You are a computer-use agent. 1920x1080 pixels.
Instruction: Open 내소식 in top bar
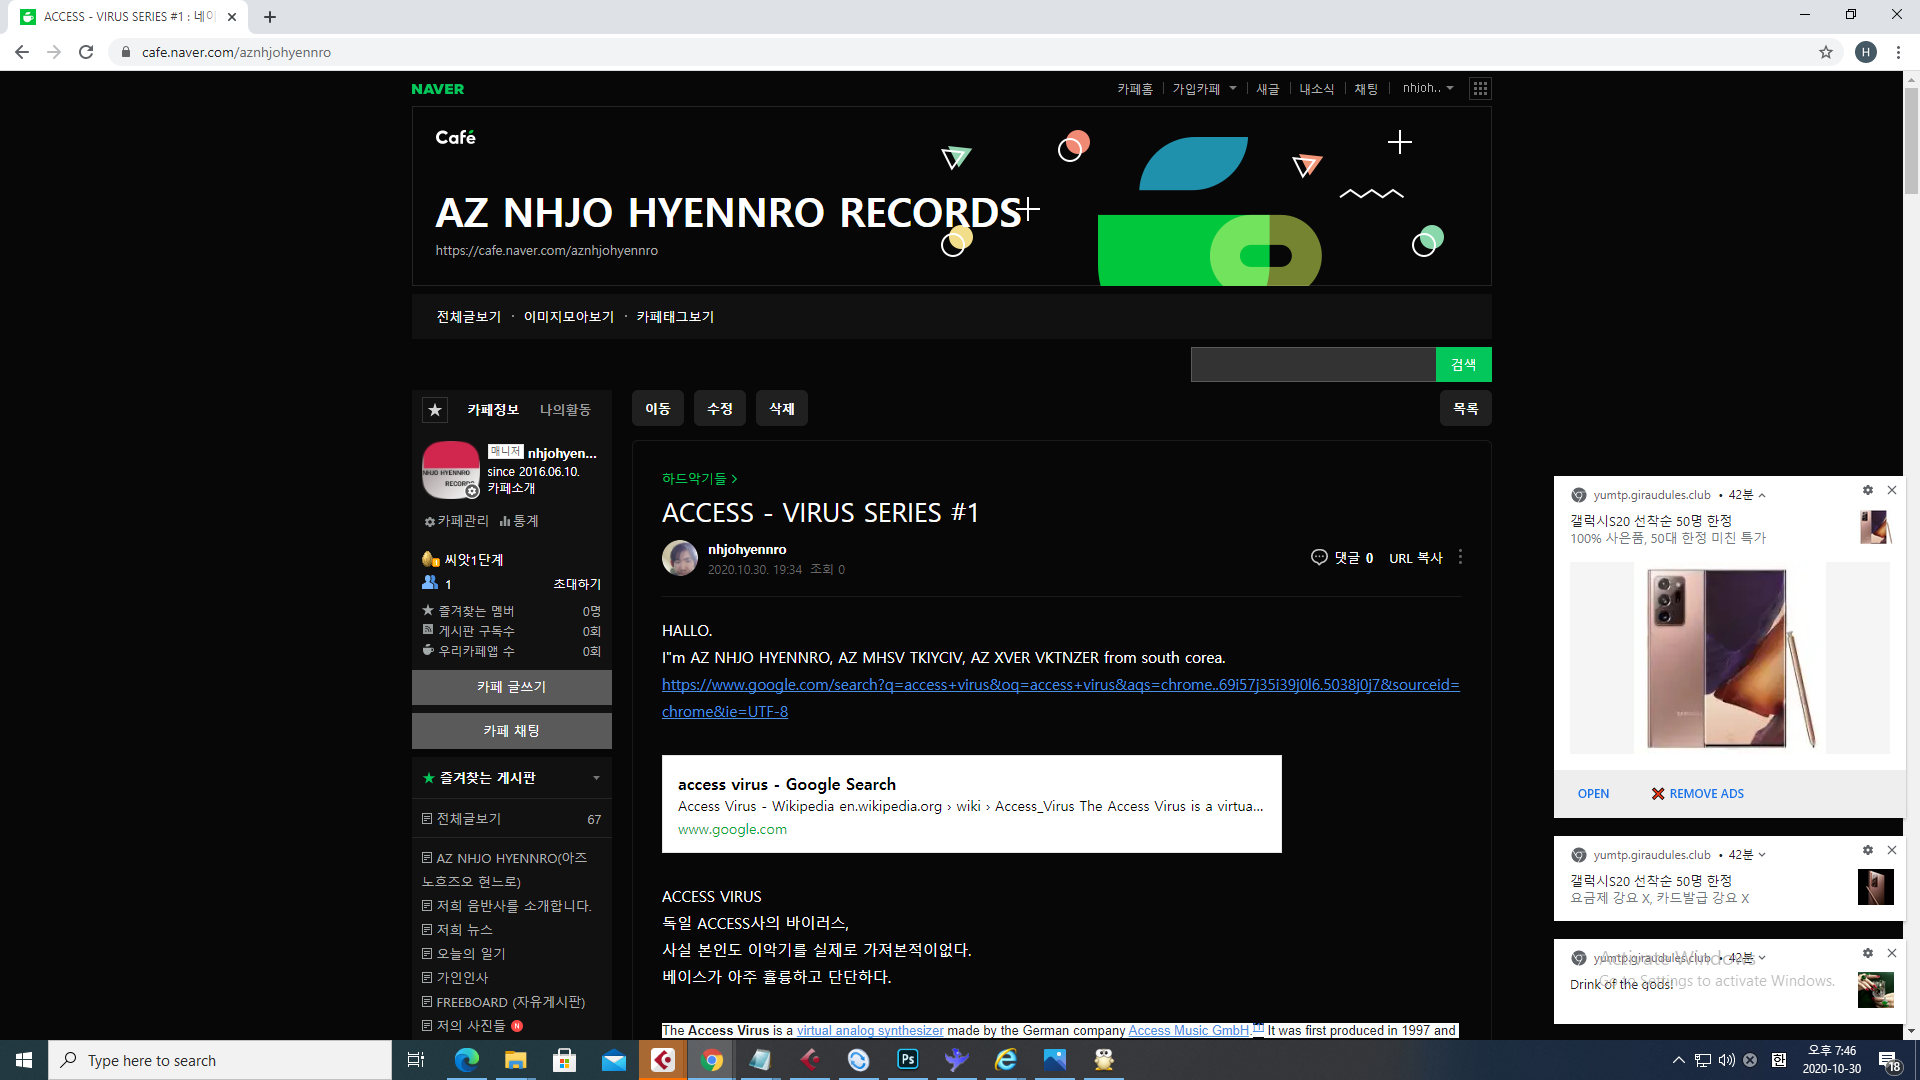point(1317,89)
